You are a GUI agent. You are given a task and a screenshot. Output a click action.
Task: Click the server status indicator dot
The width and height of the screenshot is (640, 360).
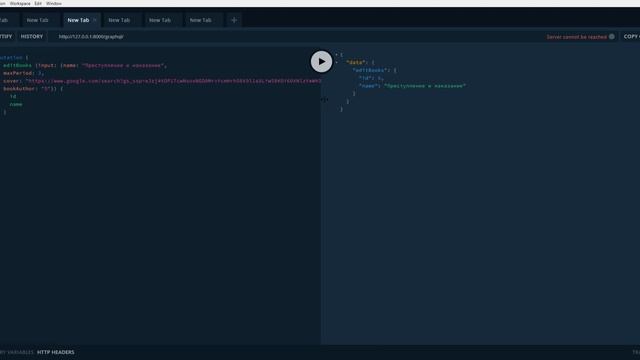coord(611,36)
